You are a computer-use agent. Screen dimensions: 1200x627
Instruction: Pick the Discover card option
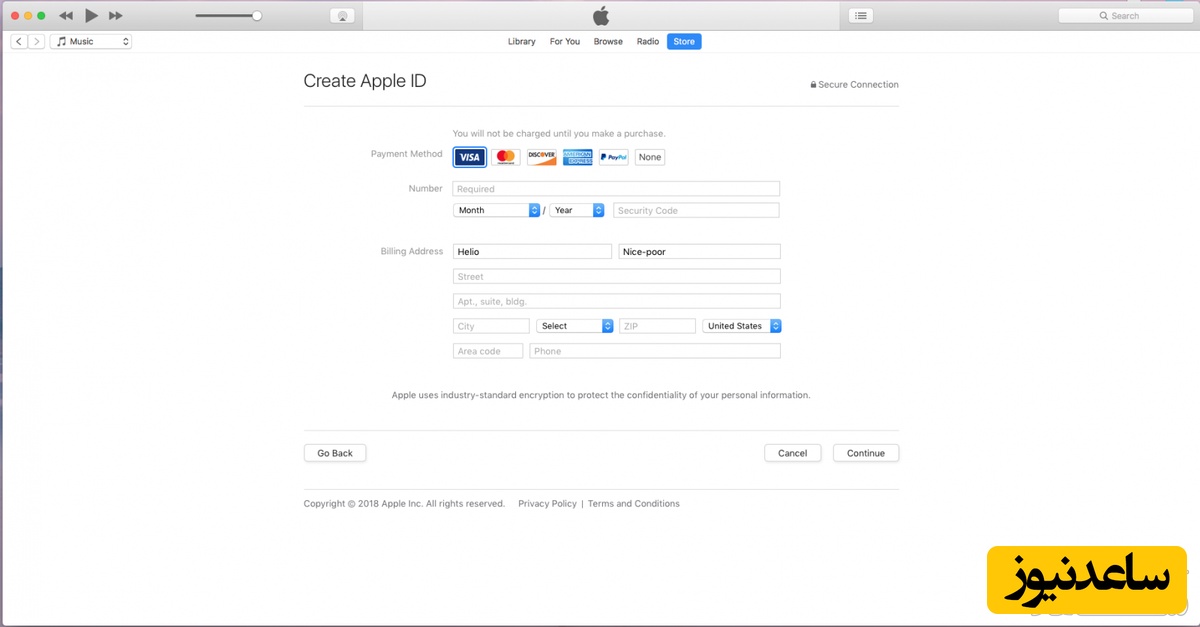click(x=541, y=157)
